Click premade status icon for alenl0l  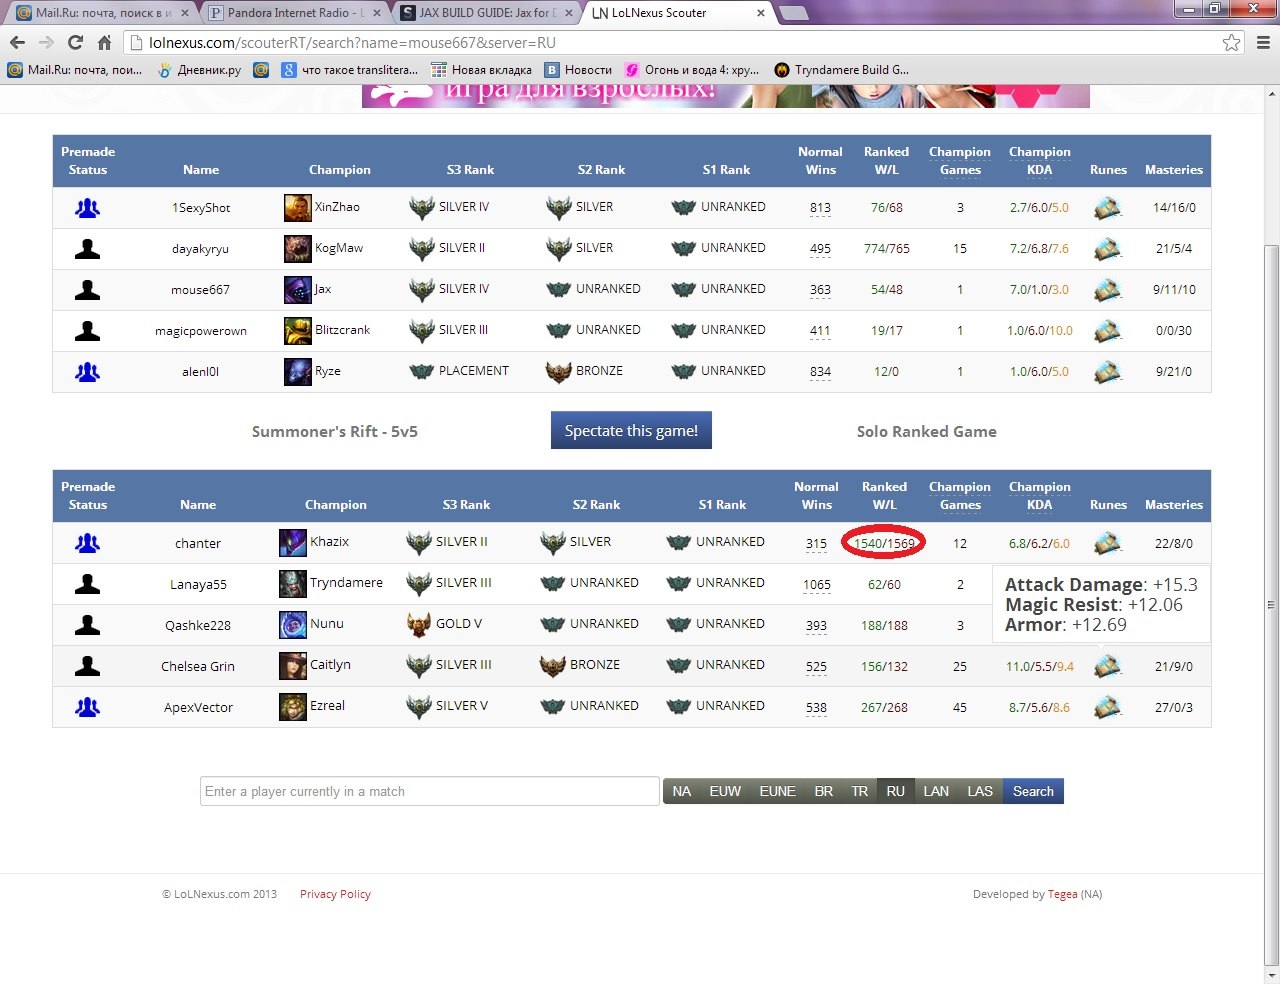pos(88,372)
